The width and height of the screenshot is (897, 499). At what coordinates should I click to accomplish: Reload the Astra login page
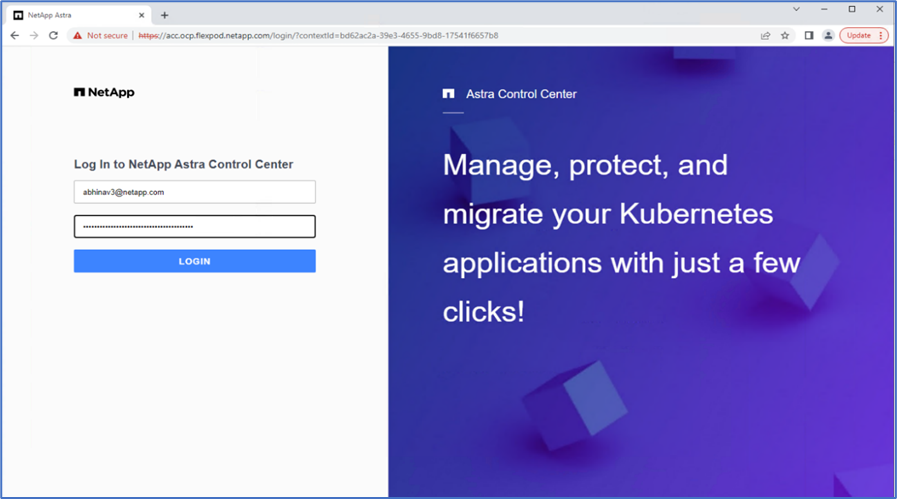pos(53,35)
